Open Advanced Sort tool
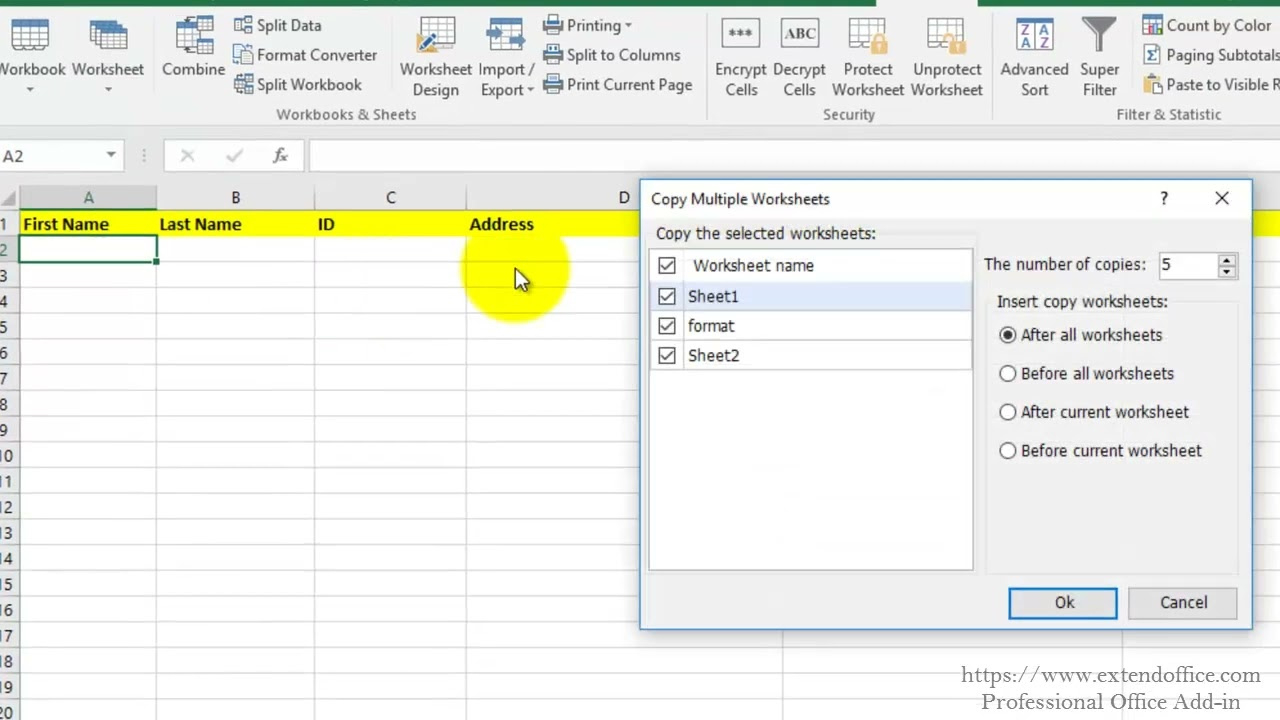The height and width of the screenshot is (720, 1280). click(1034, 37)
